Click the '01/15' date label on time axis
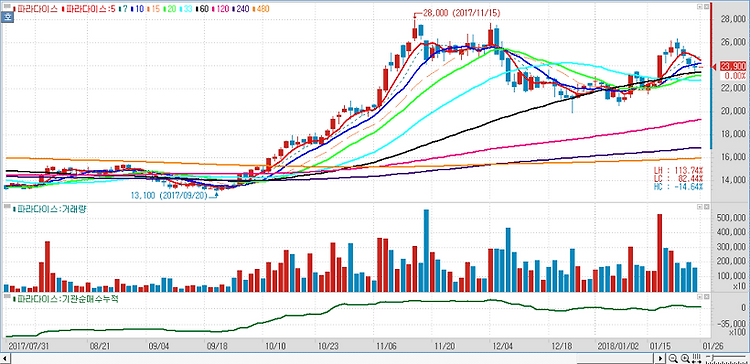Image resolution: width=750 pixels, height=364 pixels. point(659,345)
